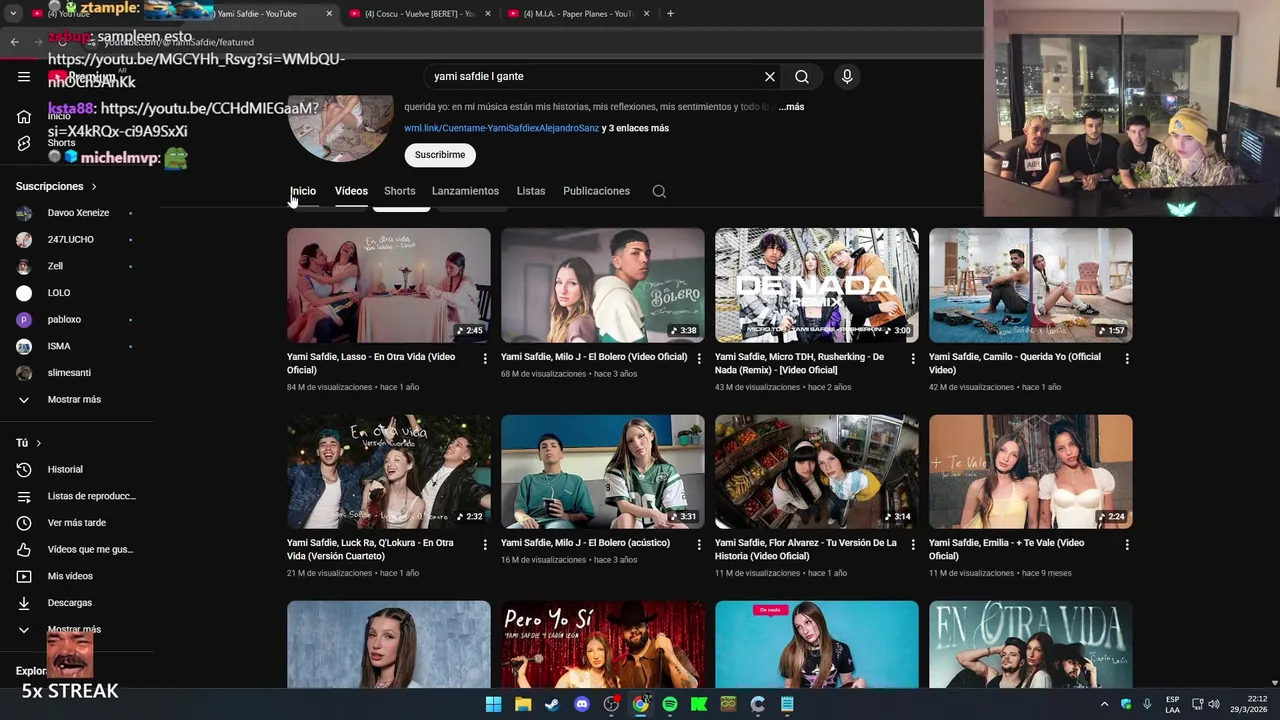The width and height of the screenshot is (1280, 720).
Task: Open options menu for De Nada (Remix)
Action: coord(913,358)
